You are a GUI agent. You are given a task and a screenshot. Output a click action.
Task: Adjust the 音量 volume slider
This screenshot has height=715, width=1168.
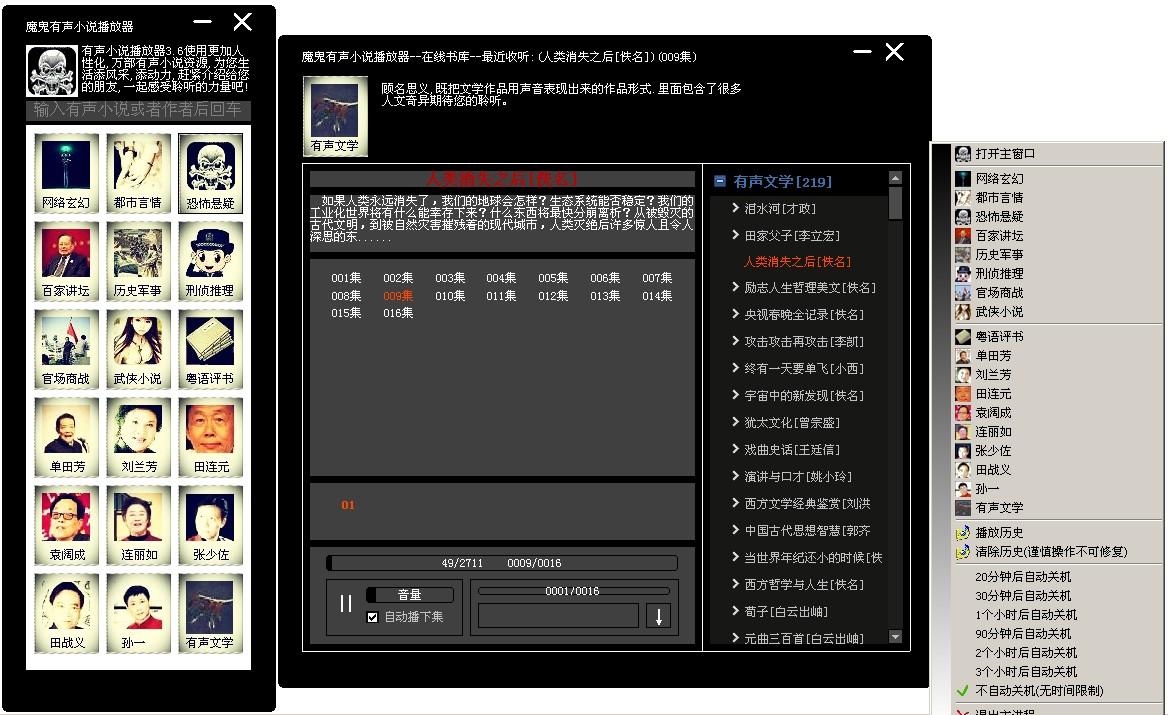coord(410,594)
